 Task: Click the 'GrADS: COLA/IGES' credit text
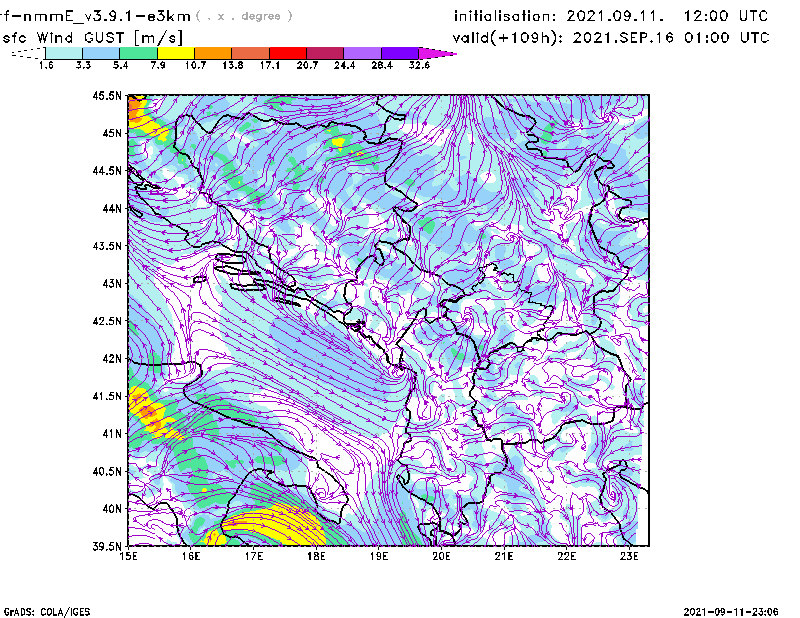(x=47, y=612)
